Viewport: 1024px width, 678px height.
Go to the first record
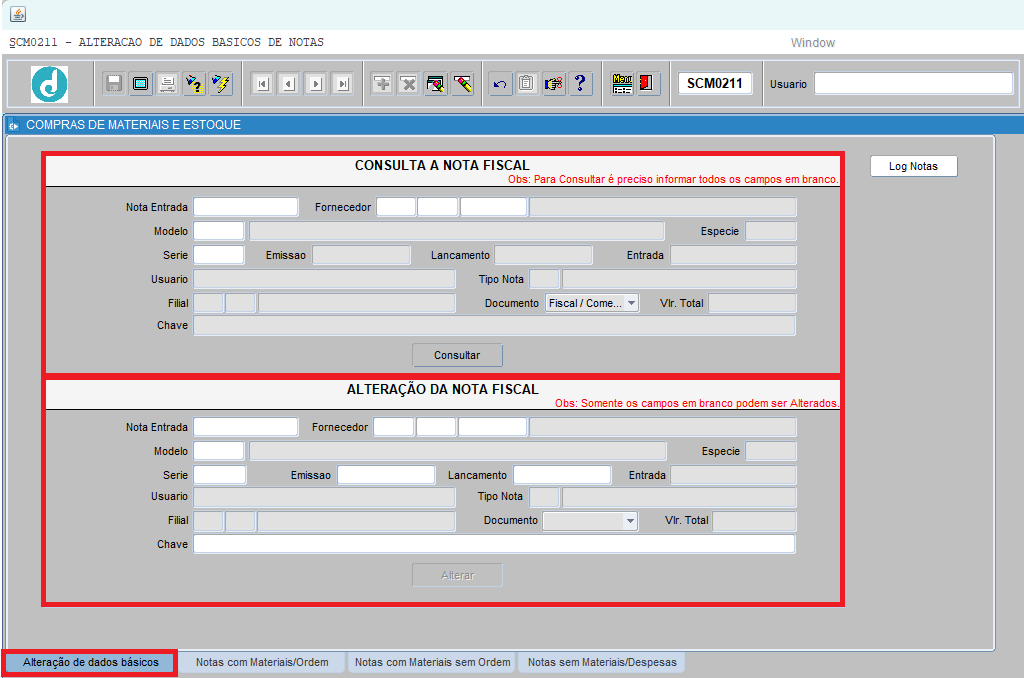coord(262,84)
